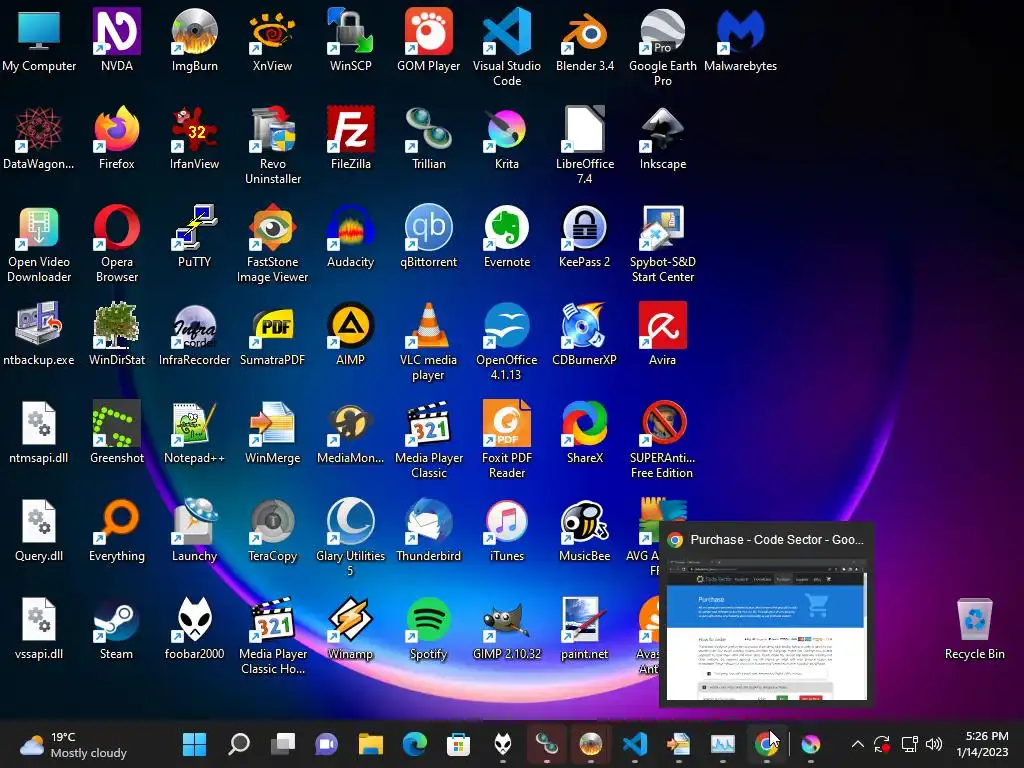
Task: Select Thunderbird desktop icon
Action: pos(428,530)
